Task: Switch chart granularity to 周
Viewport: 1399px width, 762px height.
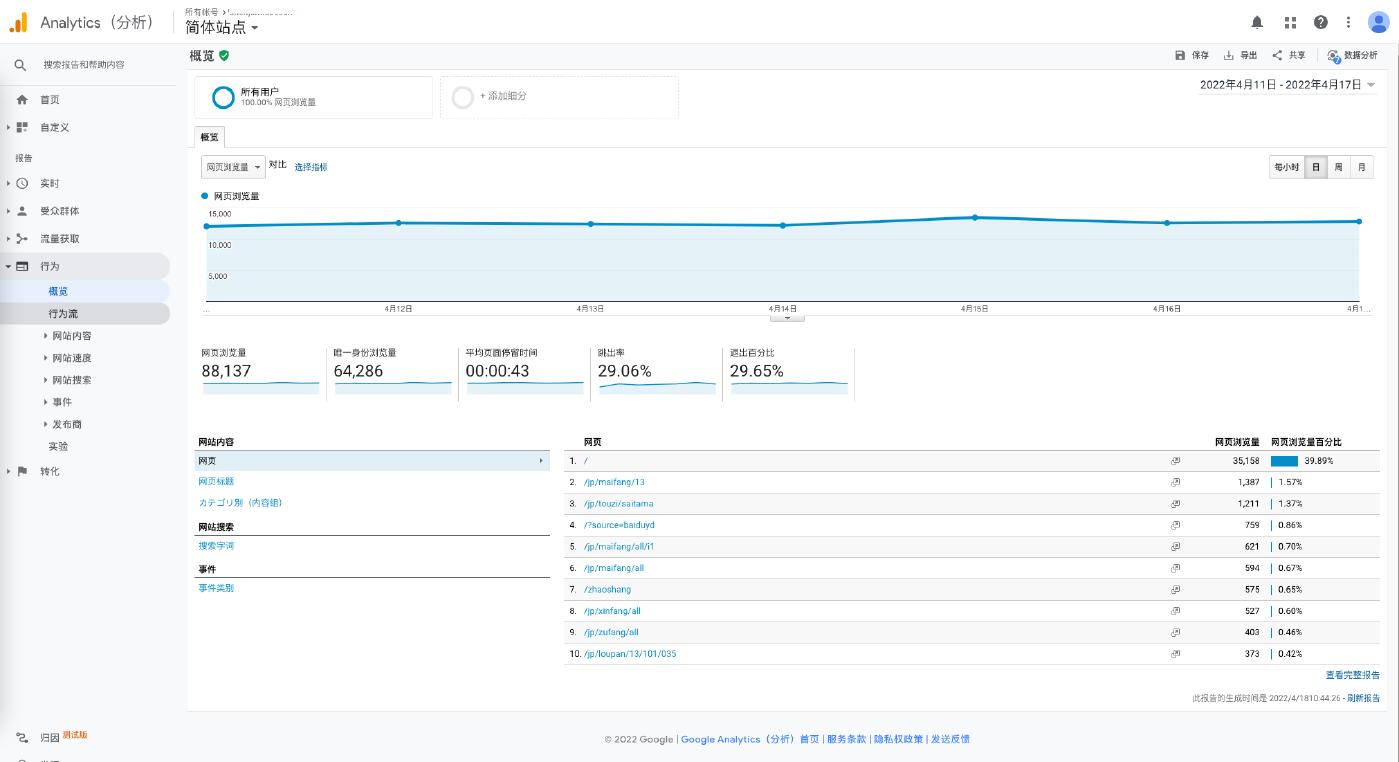Action: pos(1338,167)
